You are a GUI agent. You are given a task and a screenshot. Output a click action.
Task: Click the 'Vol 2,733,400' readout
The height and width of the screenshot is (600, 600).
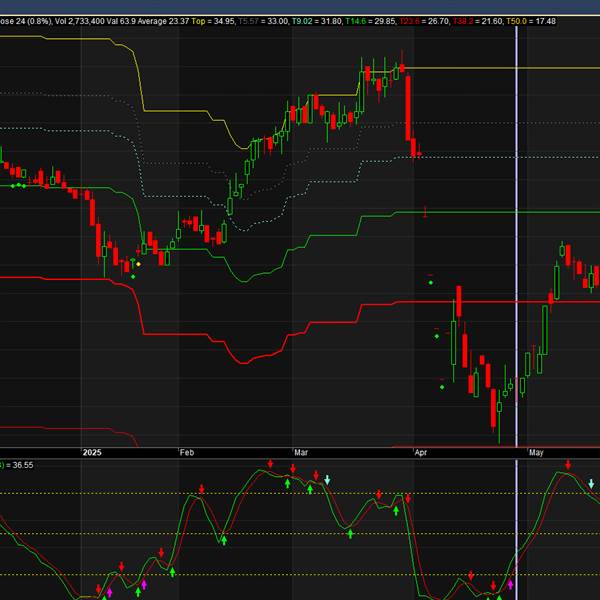[x=79, y=21]
